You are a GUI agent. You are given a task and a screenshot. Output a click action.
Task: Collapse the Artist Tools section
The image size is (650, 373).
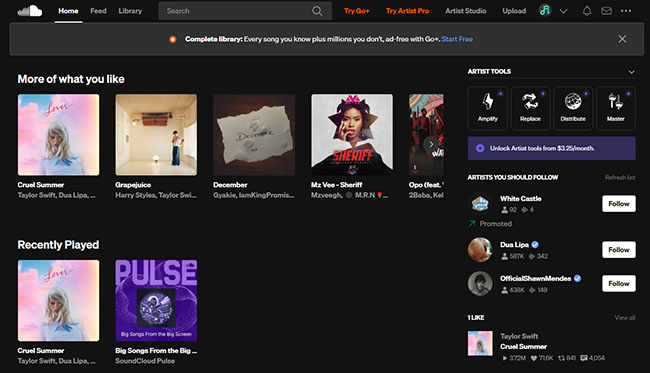[x=631, y=72]
